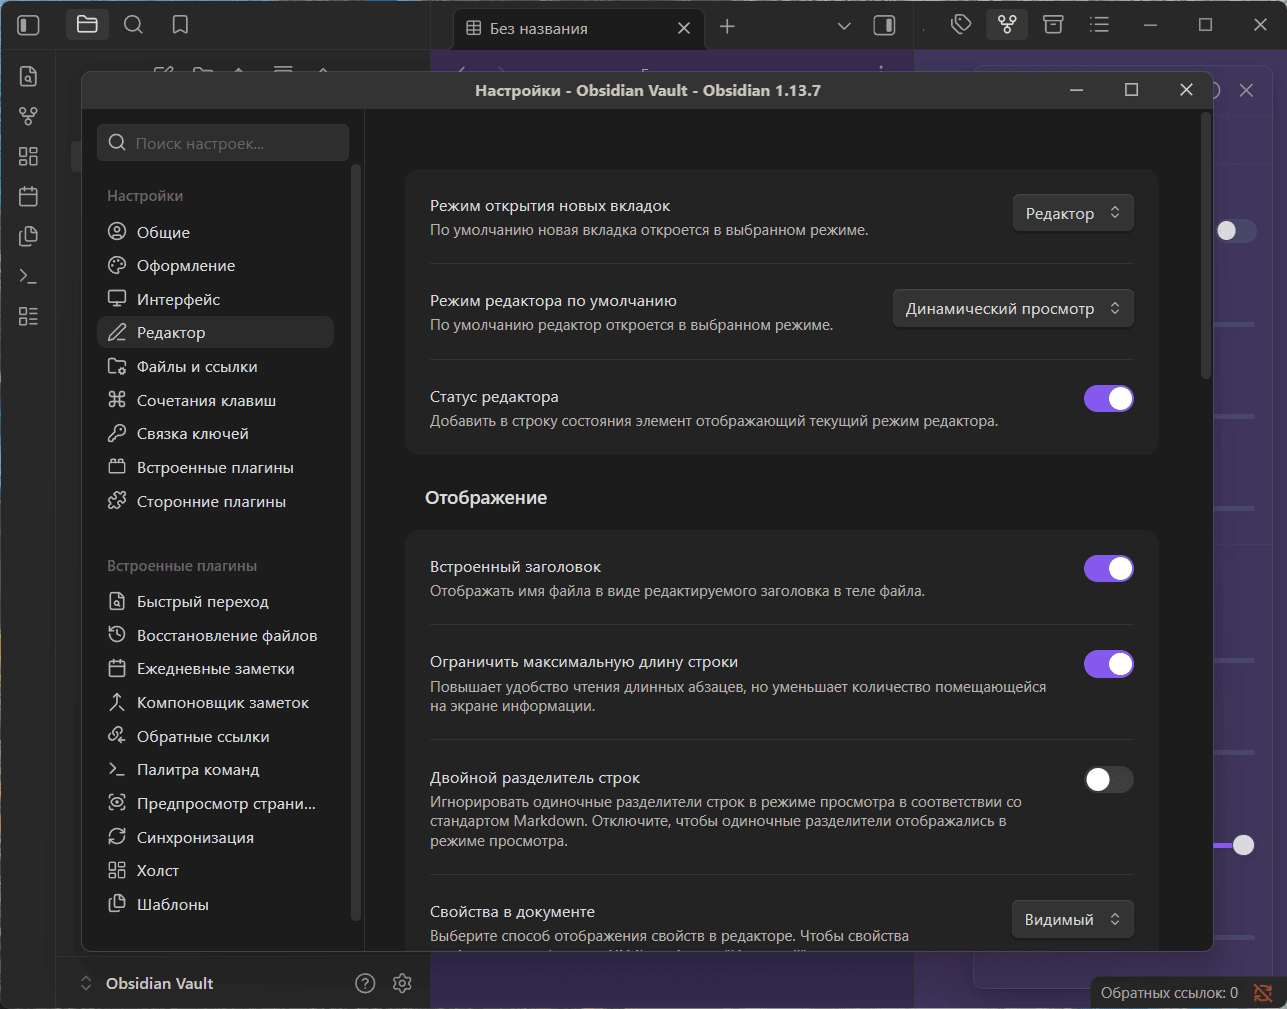Click the slider handle behind the settings window
Screen dimensions: 1287x1009
tap(1243, 846)
